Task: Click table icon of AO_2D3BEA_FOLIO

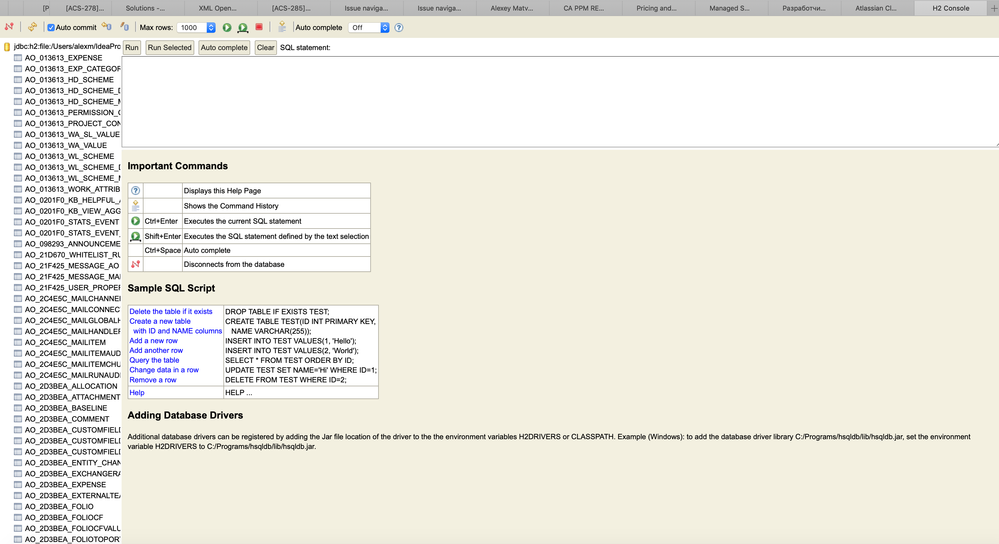Action: (18, 506)
